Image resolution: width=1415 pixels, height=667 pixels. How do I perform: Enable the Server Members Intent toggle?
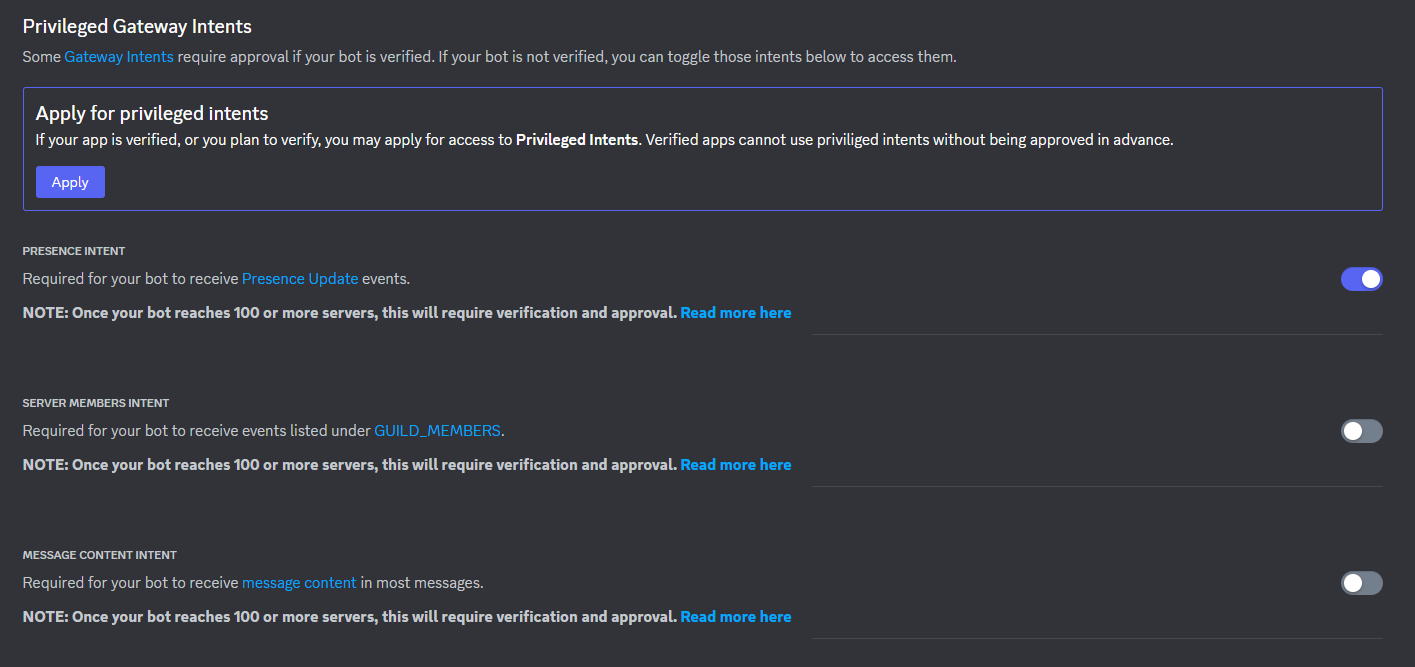tap(1361, 431)
